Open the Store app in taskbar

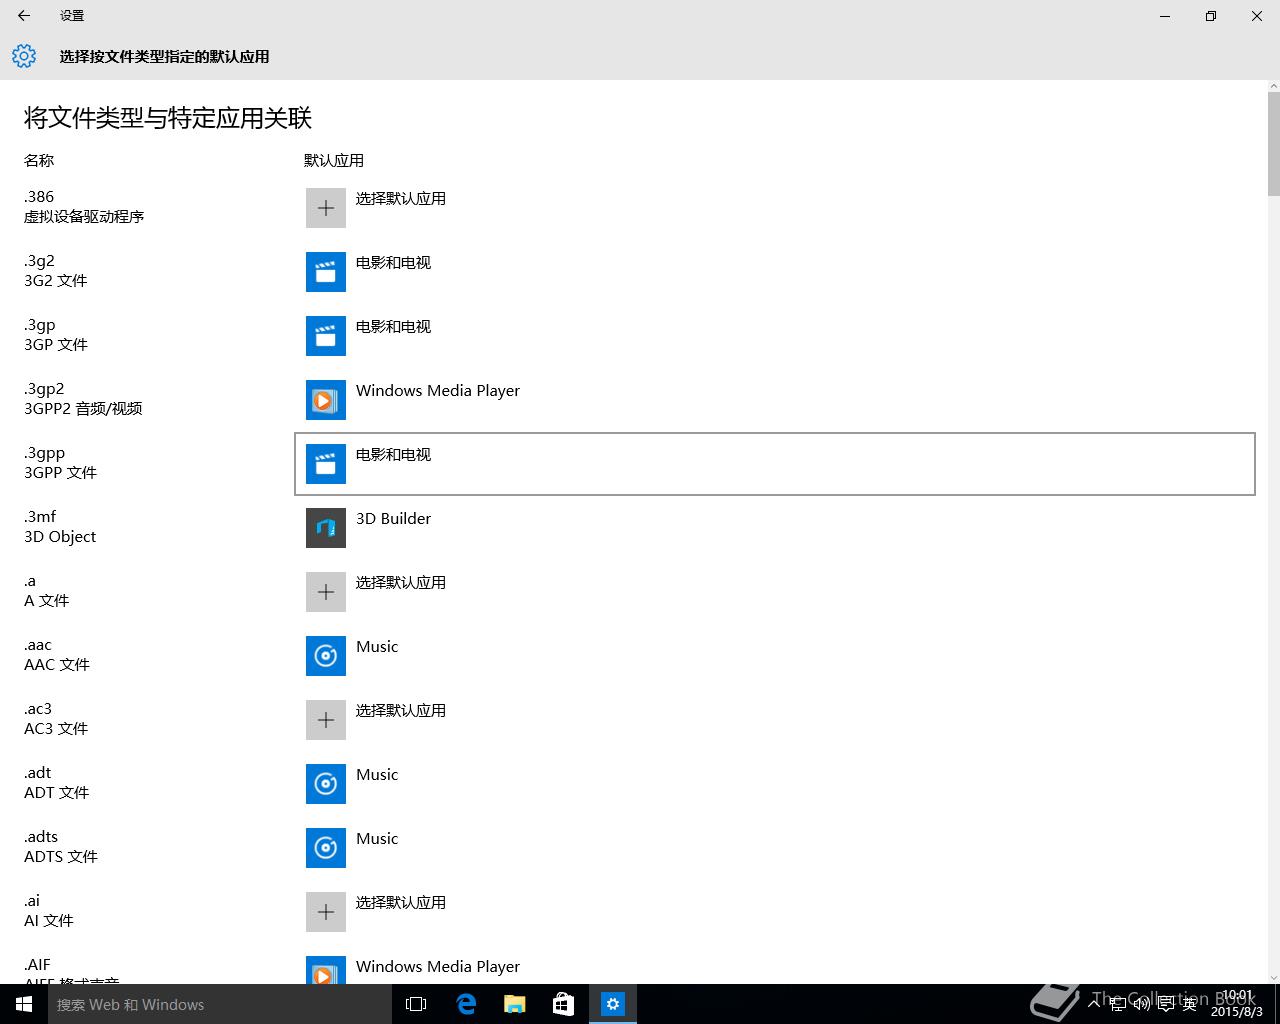pos(564,1004)
